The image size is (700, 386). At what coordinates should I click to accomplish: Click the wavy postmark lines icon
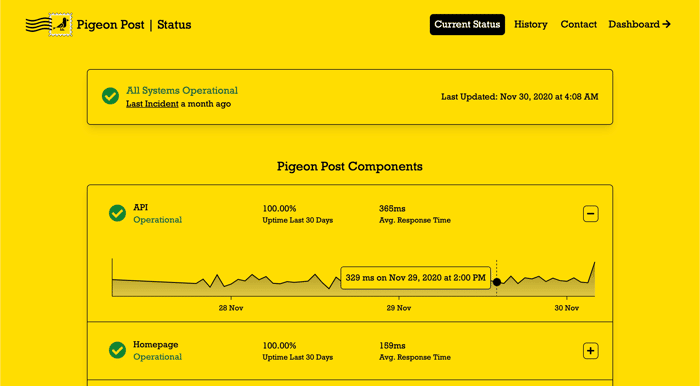pyautogui.click(x=37, y=25)
